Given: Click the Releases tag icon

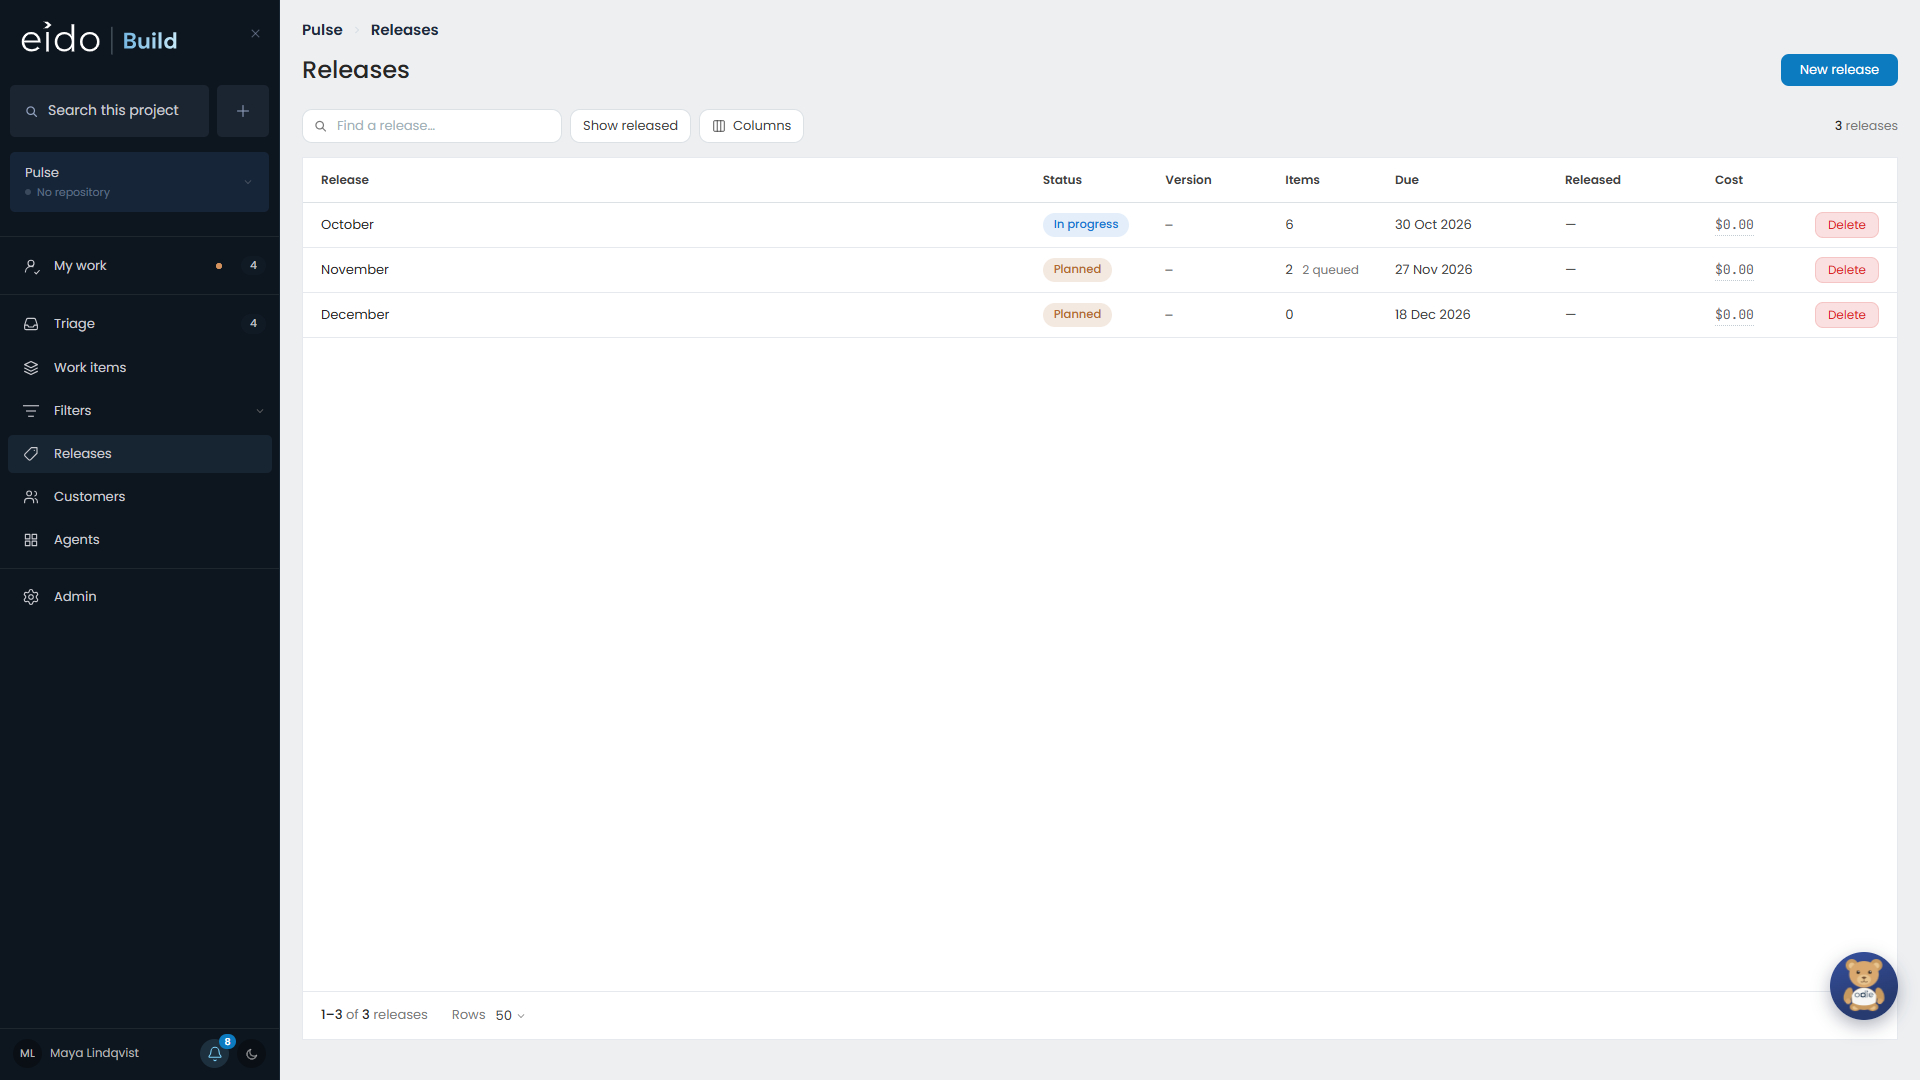Looking at the screenshot, I should (31, 454).
